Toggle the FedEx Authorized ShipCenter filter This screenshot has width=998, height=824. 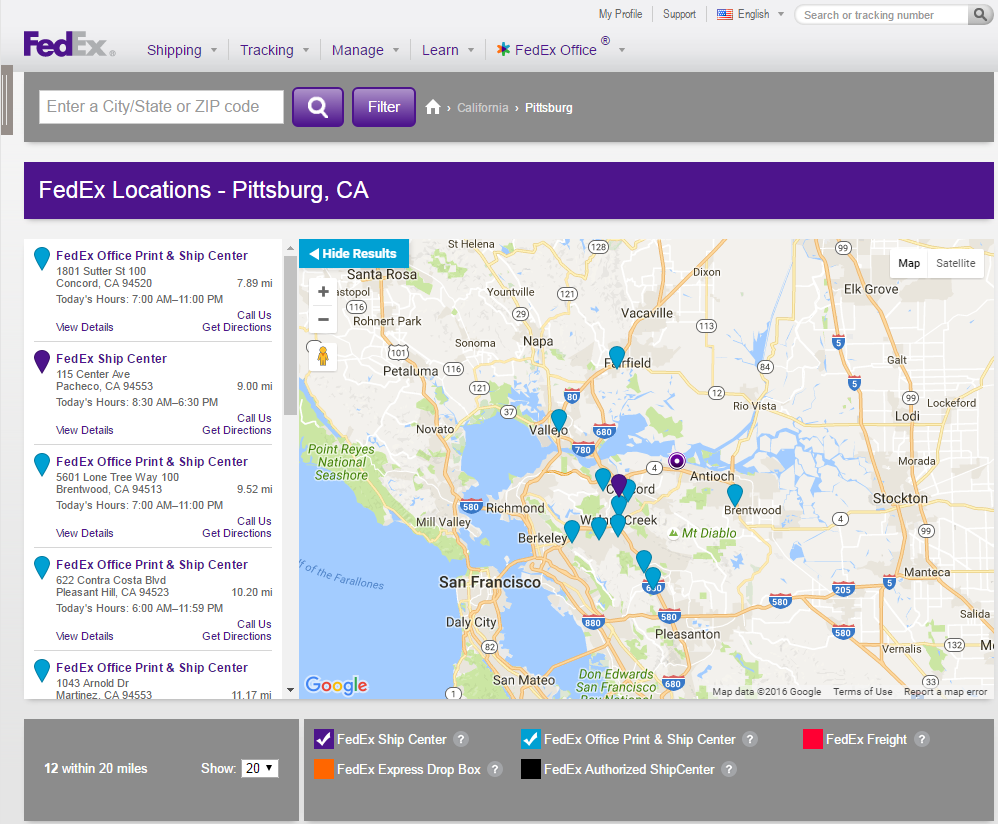coord(531,769)
